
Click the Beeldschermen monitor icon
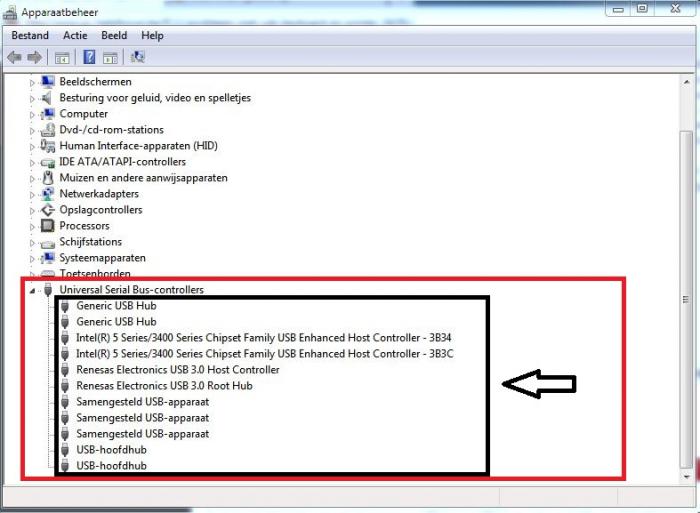pyautogui.click(x=47, y=82)
